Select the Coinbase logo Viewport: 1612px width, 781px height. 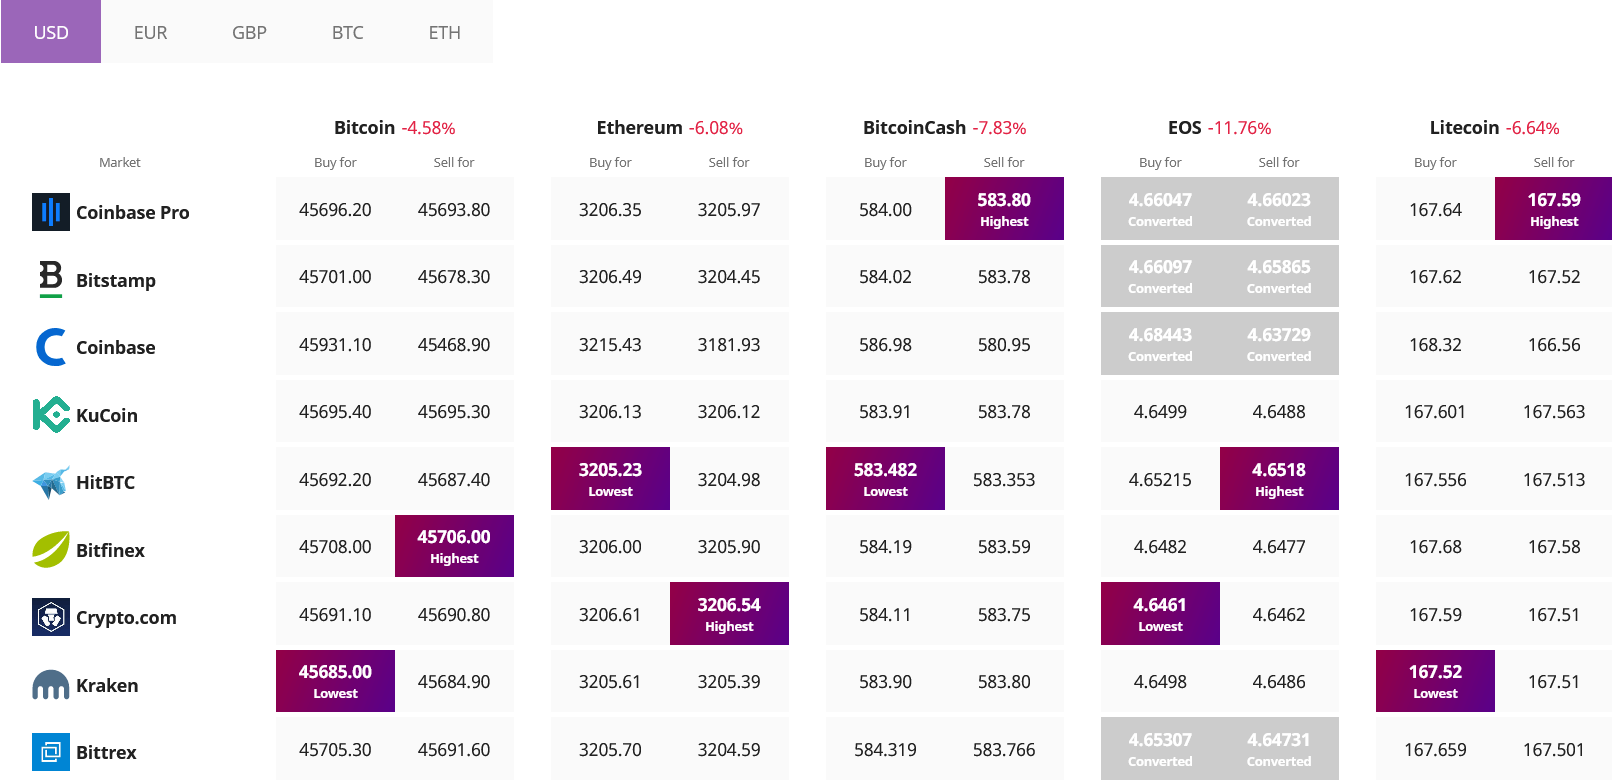pos(49,347)
